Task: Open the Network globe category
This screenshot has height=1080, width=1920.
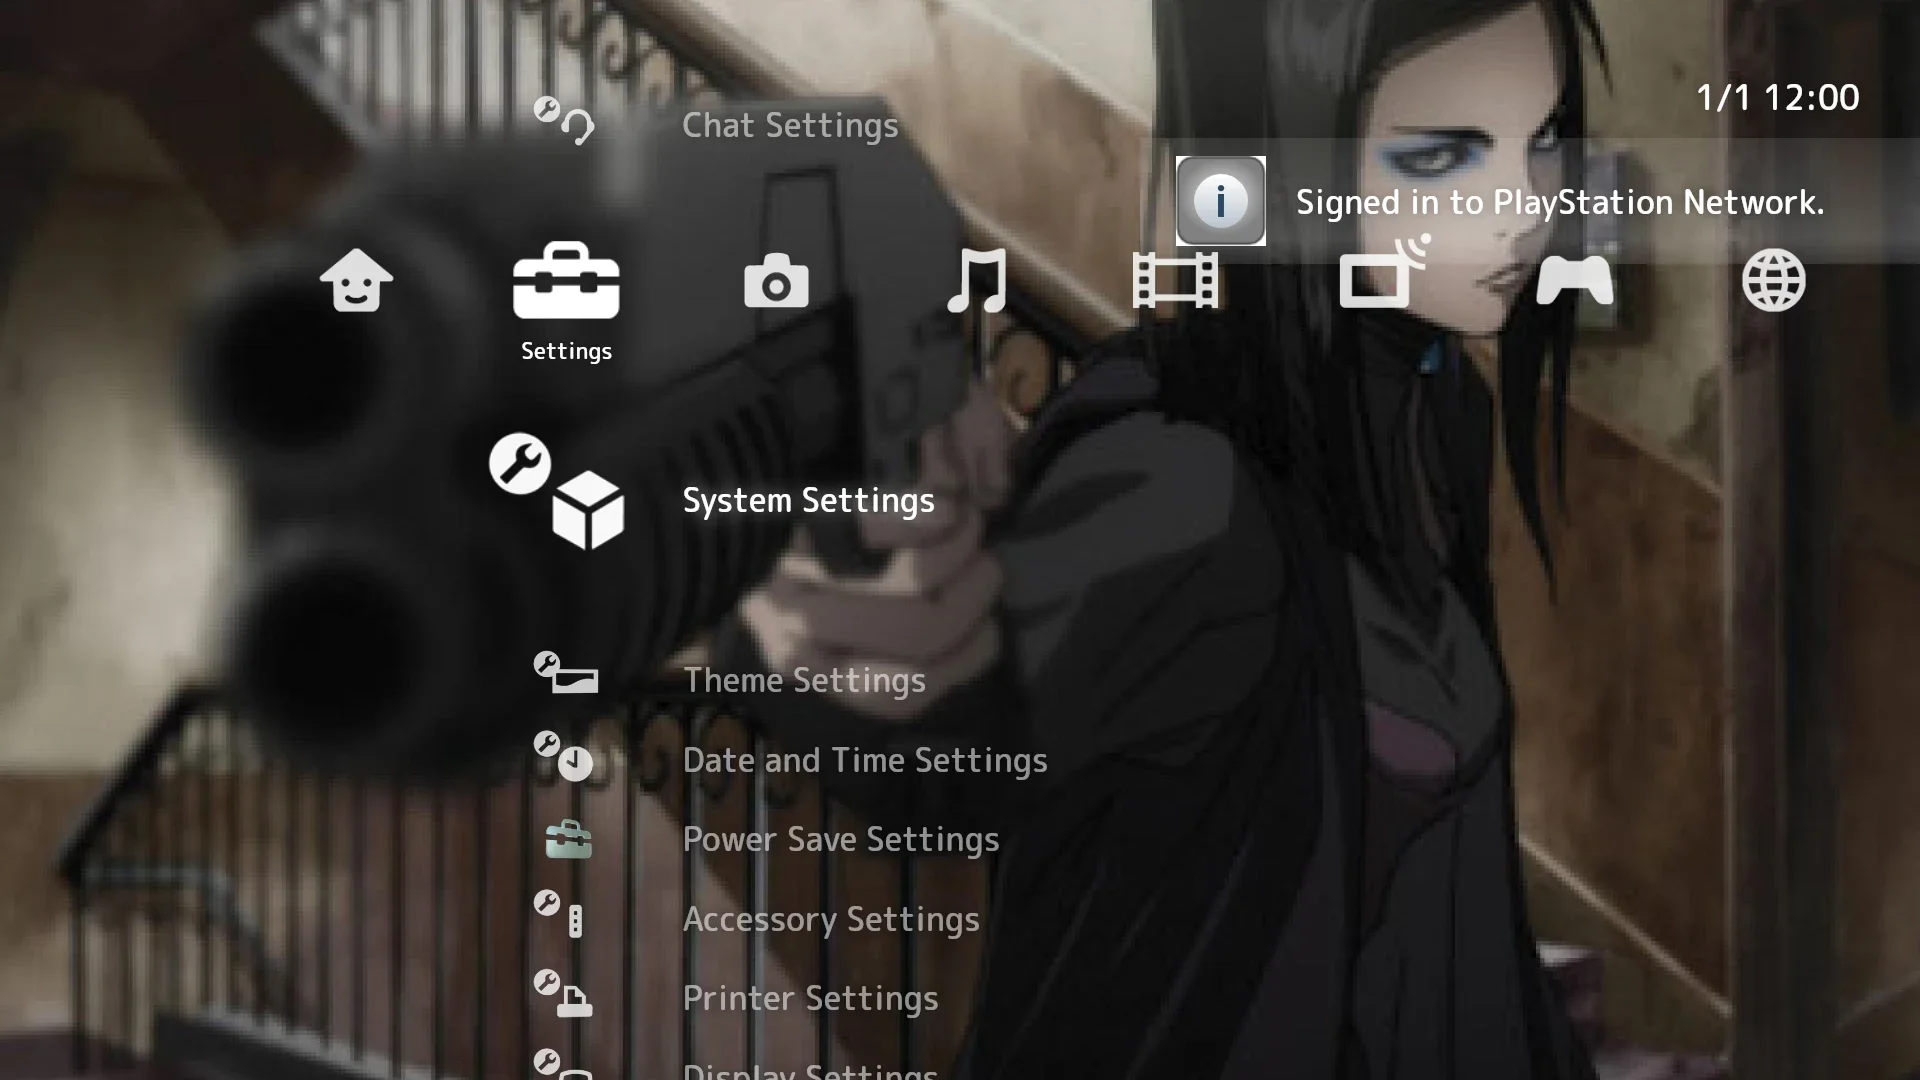Action: point(1773,280)
